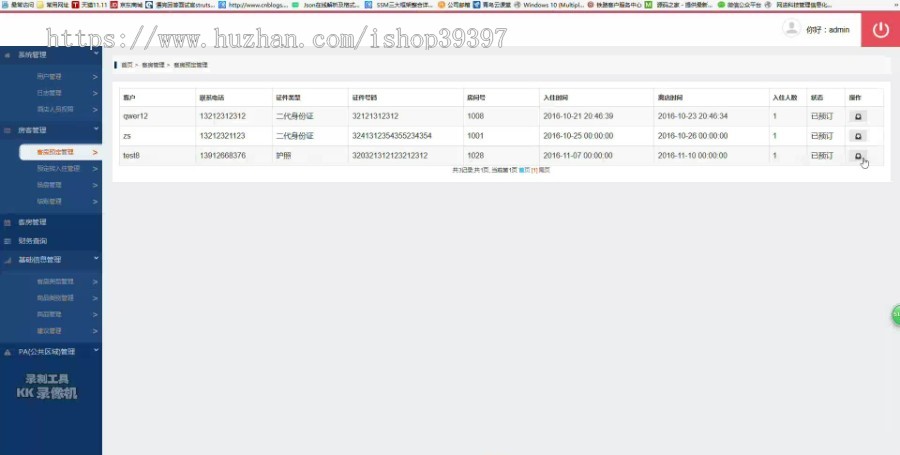Open the Windows 10 (Multipl... bookmark
Image resolution: width=900 pixels, height=455 pixels.
(x=549, y=5)
